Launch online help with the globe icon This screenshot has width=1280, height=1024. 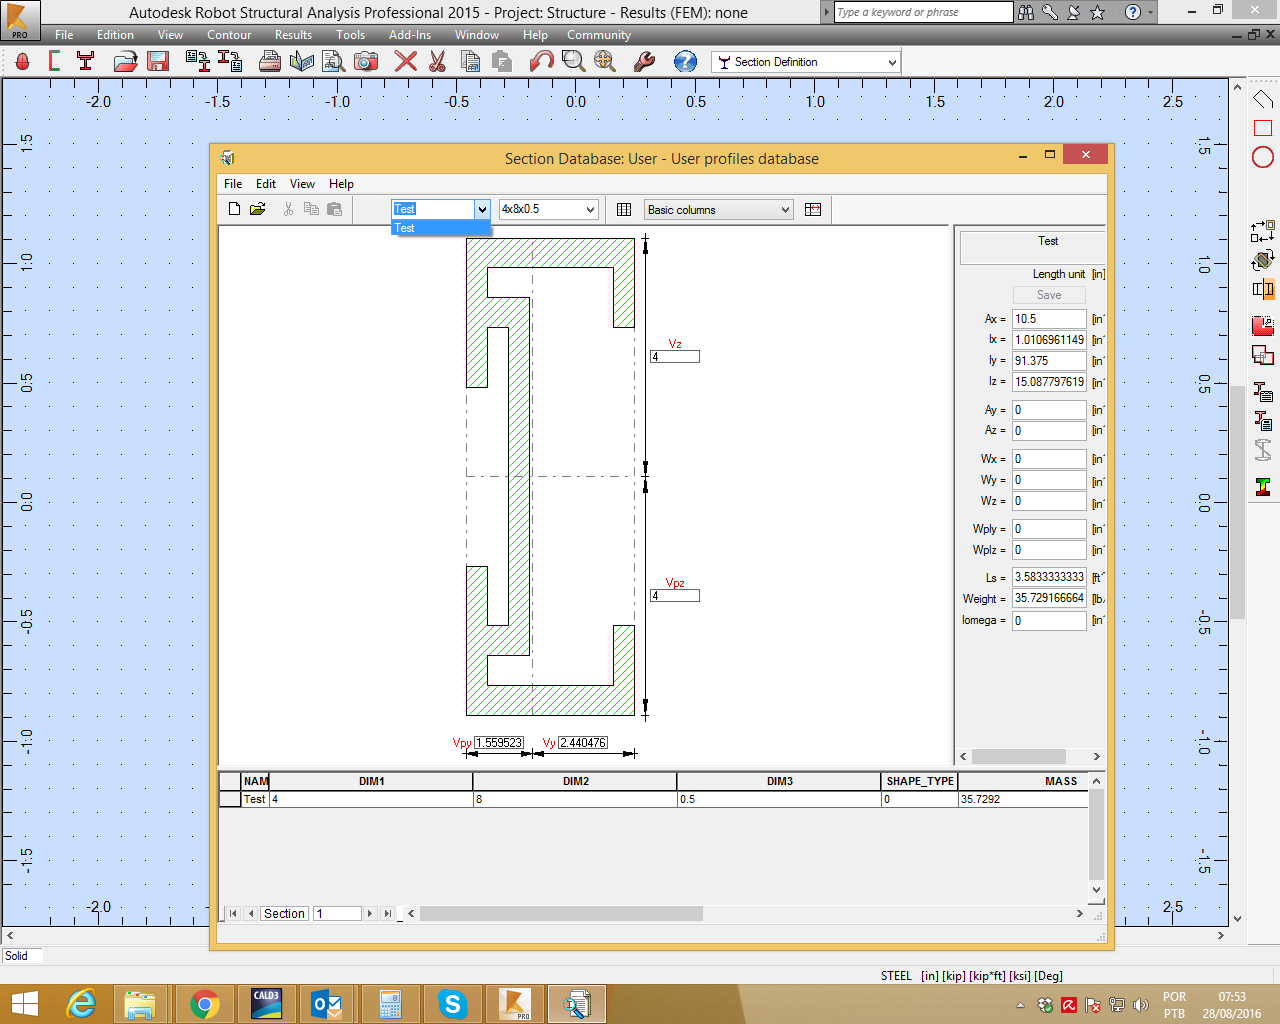point(684,61)
